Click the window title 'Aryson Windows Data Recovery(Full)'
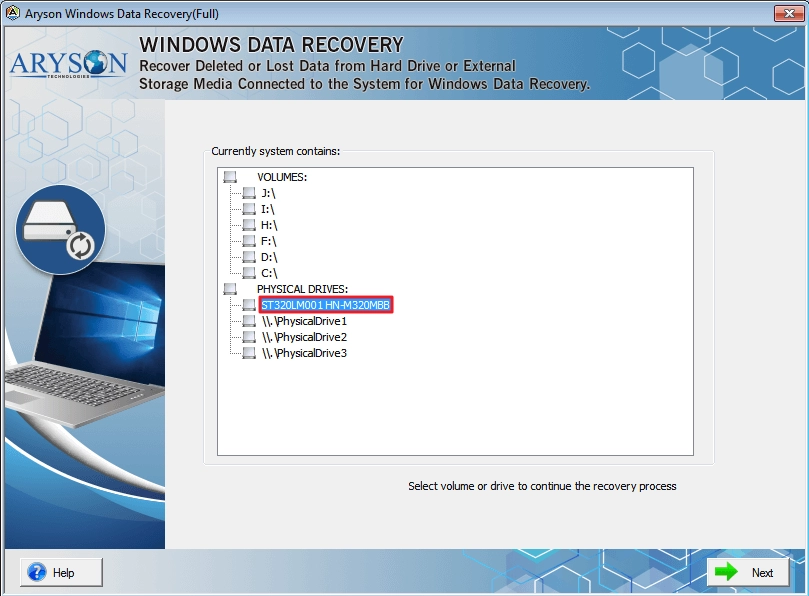Image resolution: width=809 pixels, height=596 pixels. (x=122, y=13)
